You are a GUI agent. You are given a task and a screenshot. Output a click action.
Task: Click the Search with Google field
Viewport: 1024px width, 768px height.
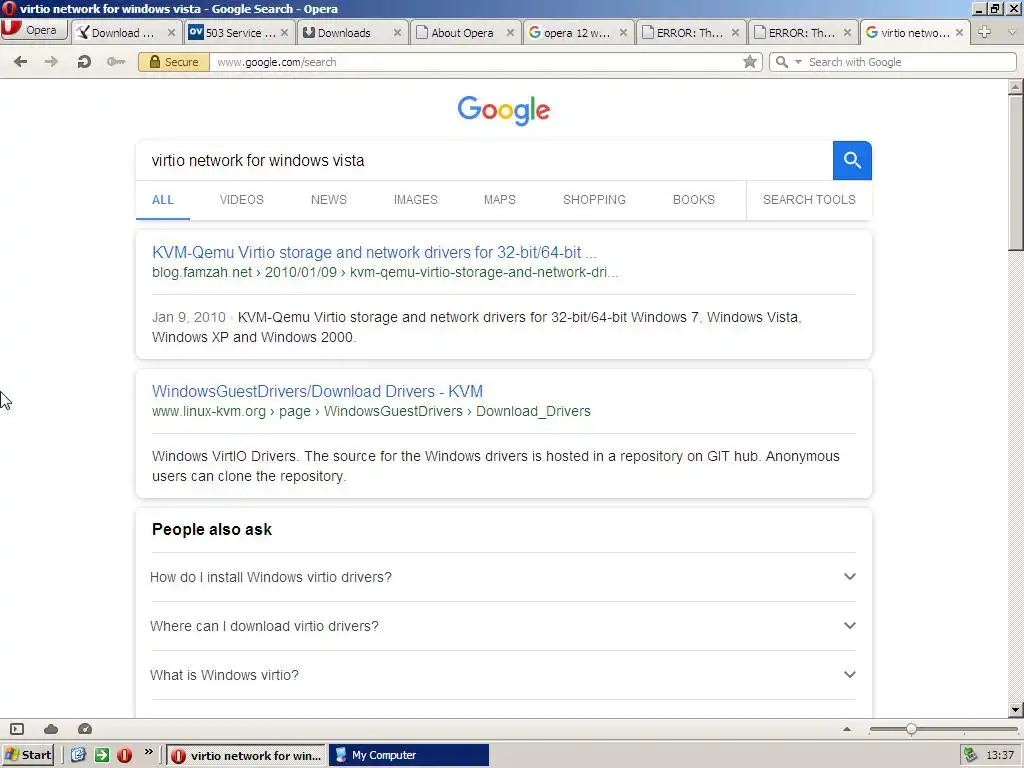(910, 61)
